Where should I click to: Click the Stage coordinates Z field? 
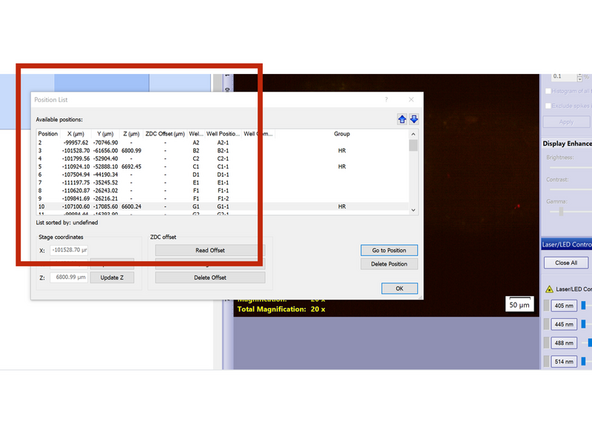coord(69,277)
